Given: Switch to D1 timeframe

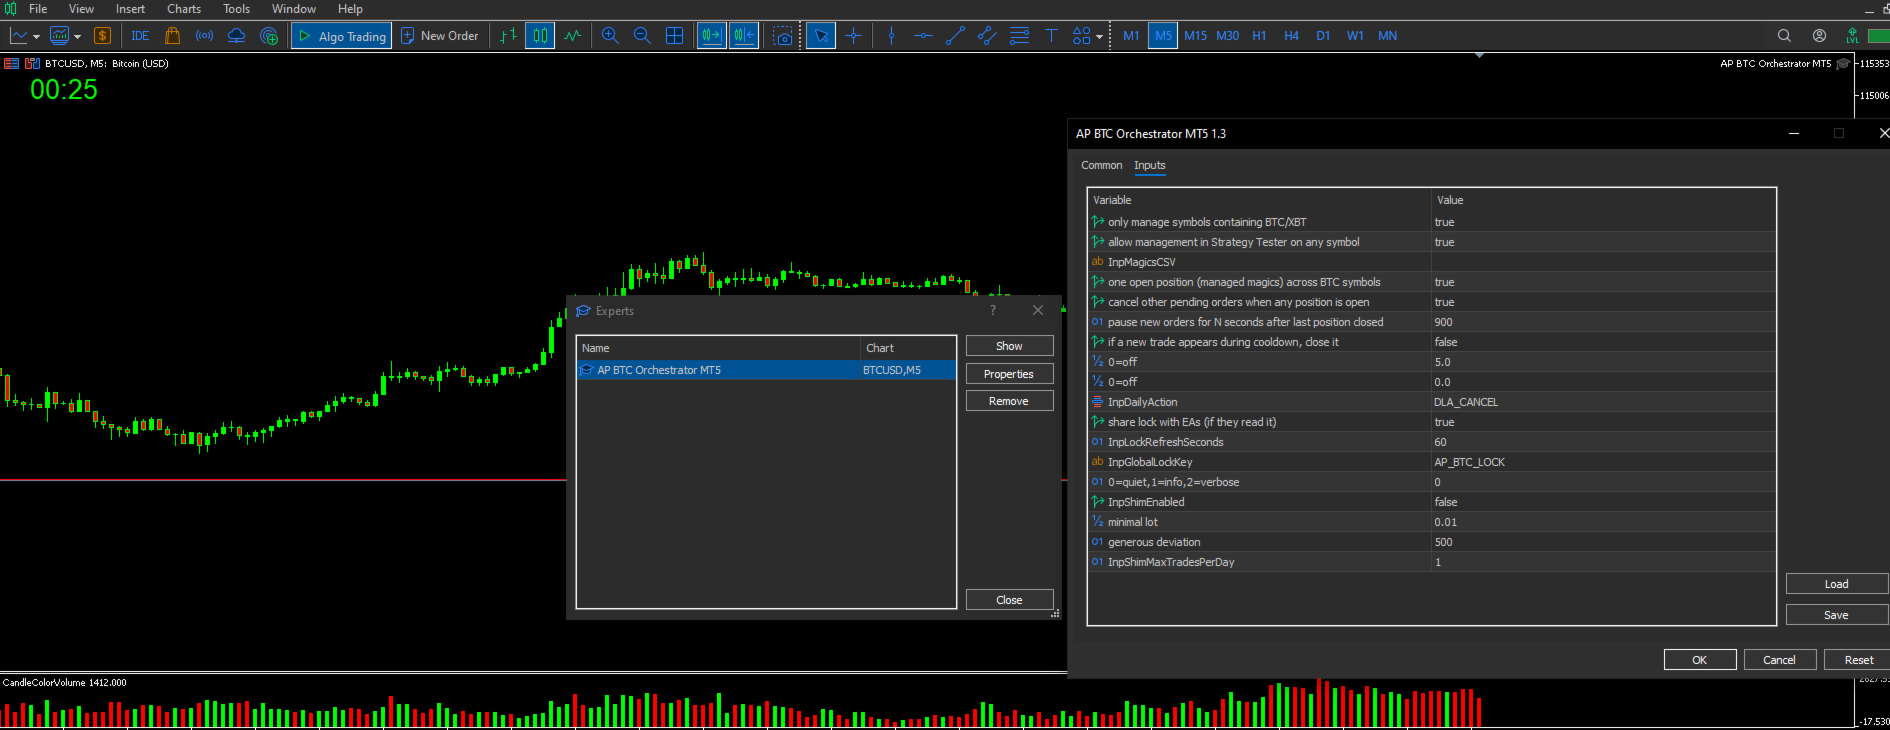Looking at the screenshot, I should 1323,36.
